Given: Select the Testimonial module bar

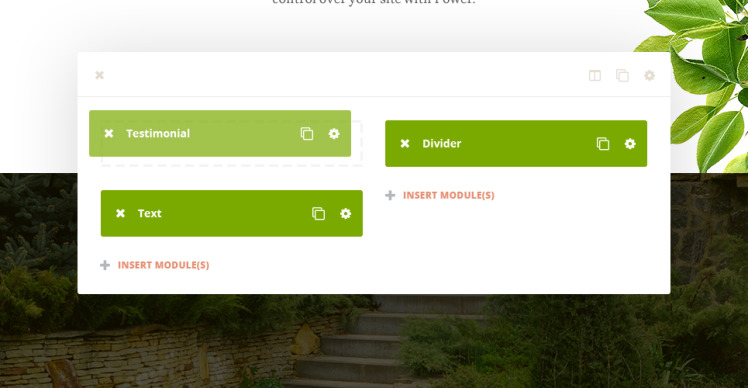Looking at the screenshot, I should click(220, 134).
